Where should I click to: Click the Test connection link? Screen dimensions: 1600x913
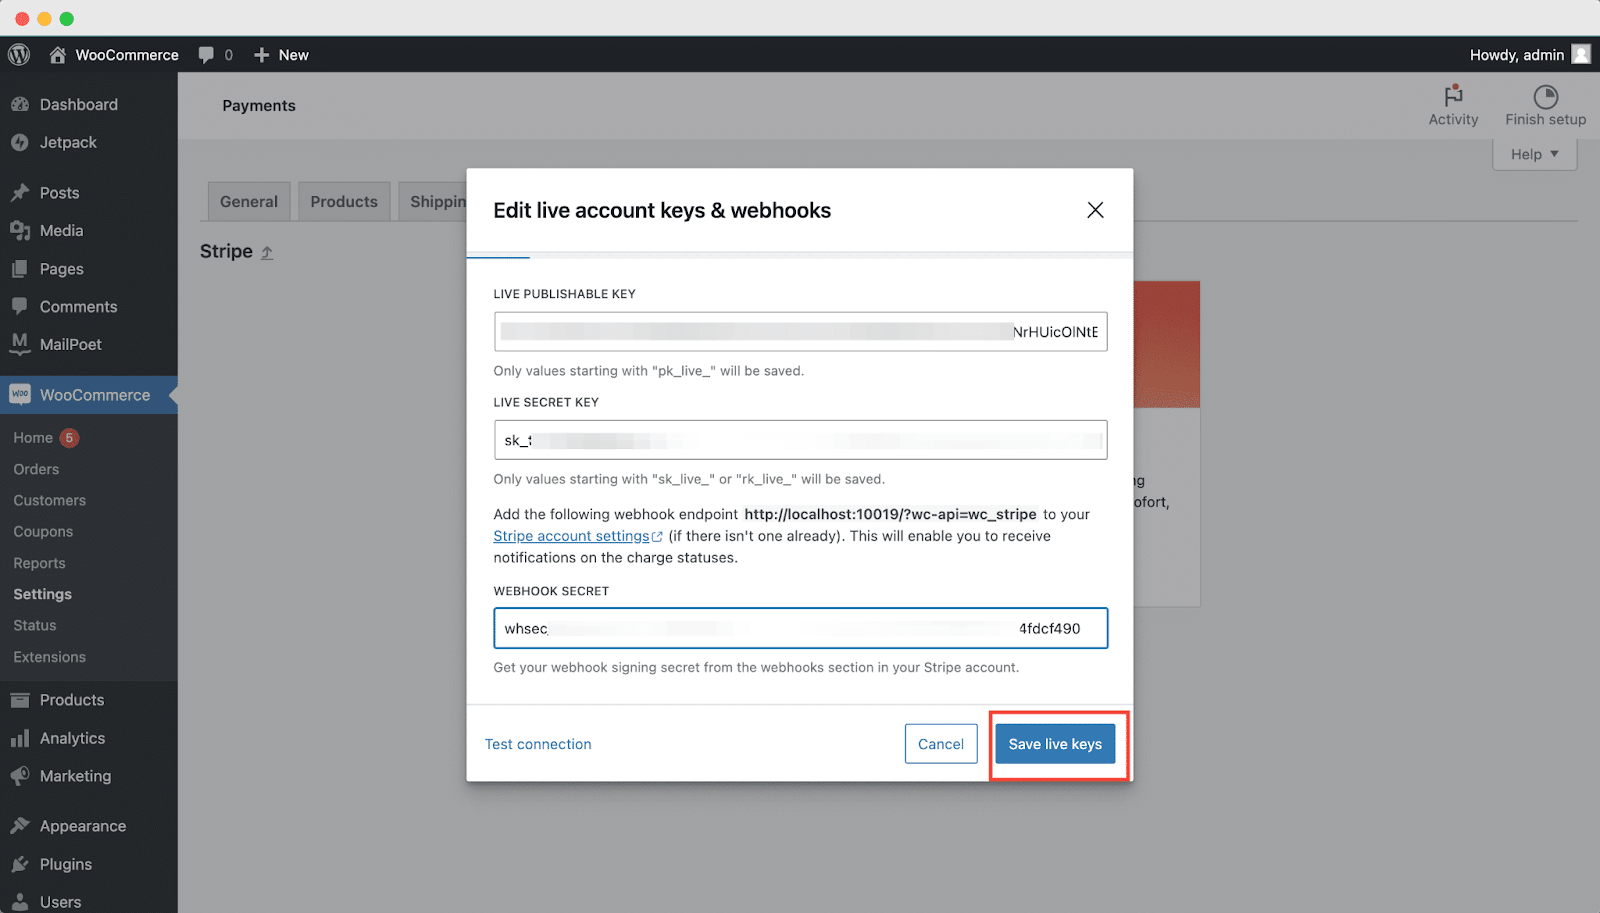tap(538, 744)
